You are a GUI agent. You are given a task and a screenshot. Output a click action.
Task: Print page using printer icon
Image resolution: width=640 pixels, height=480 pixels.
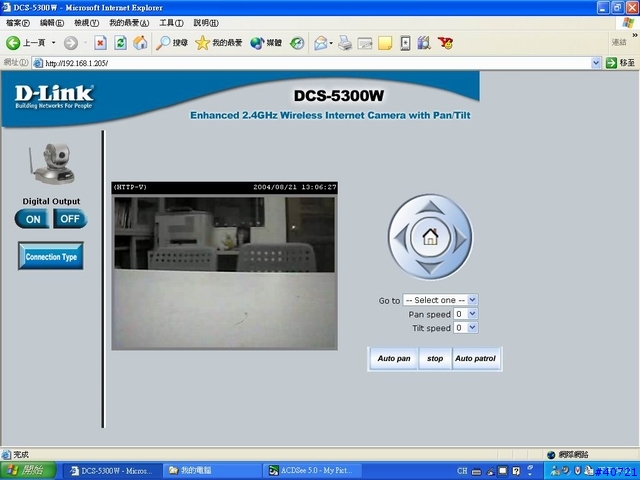click(x=345, y=43)
